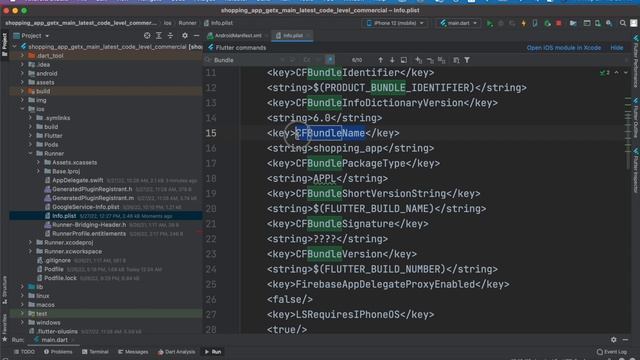Viewport: 640px width, 360px height.
Task: Open the TODO tool window tab
Action: [24, 351]
